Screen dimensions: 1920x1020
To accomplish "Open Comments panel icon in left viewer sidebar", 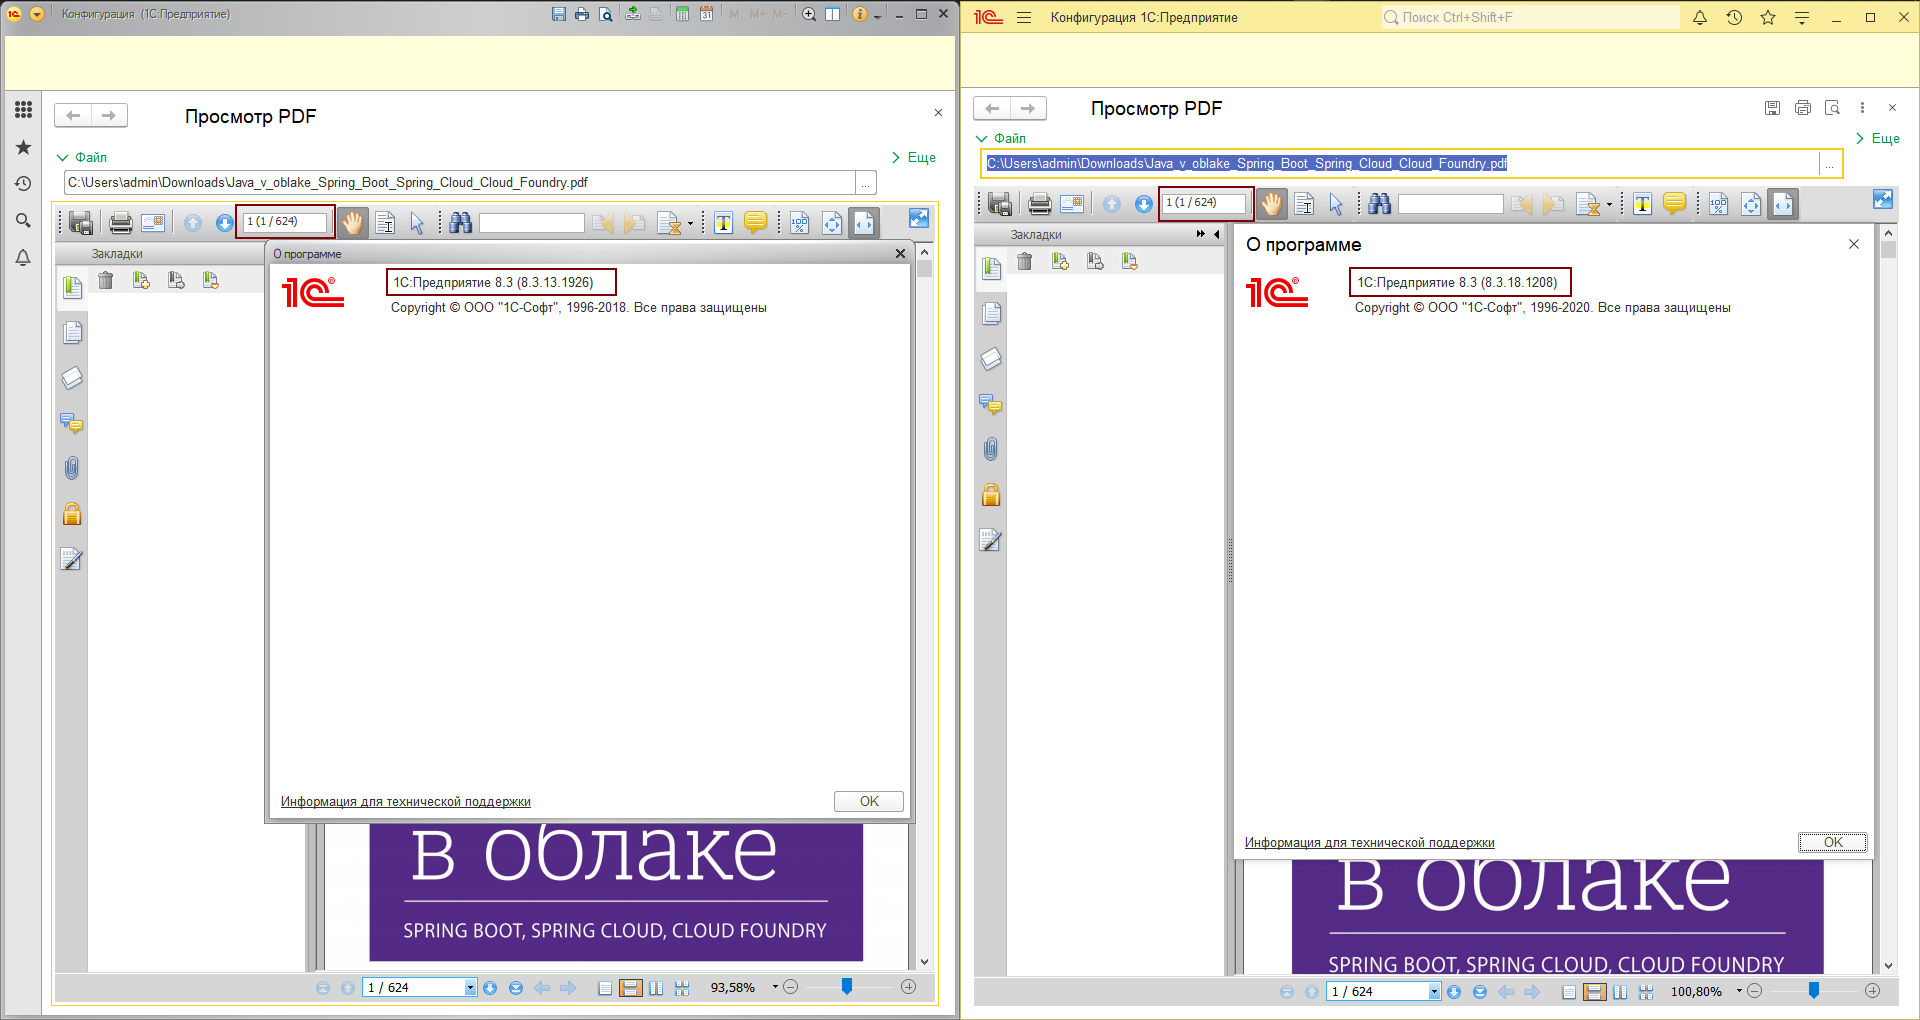I will (72, 423).
